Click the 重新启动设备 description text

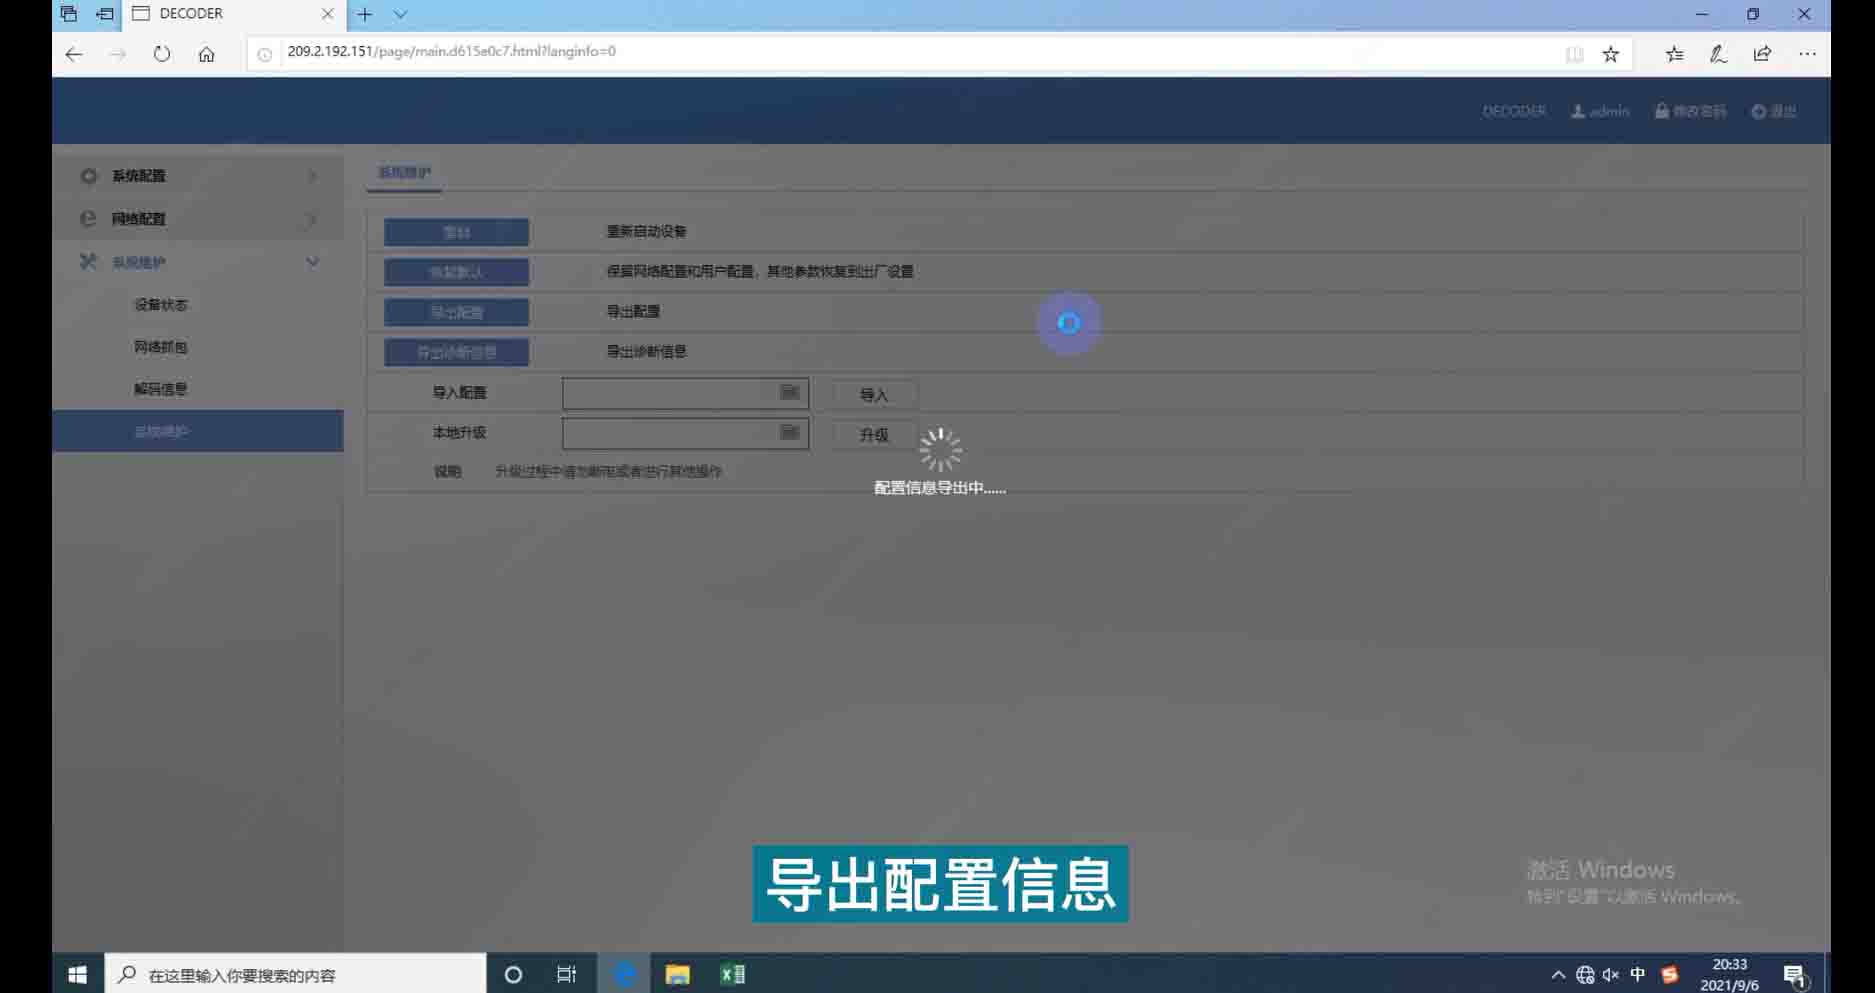[646, 231]
